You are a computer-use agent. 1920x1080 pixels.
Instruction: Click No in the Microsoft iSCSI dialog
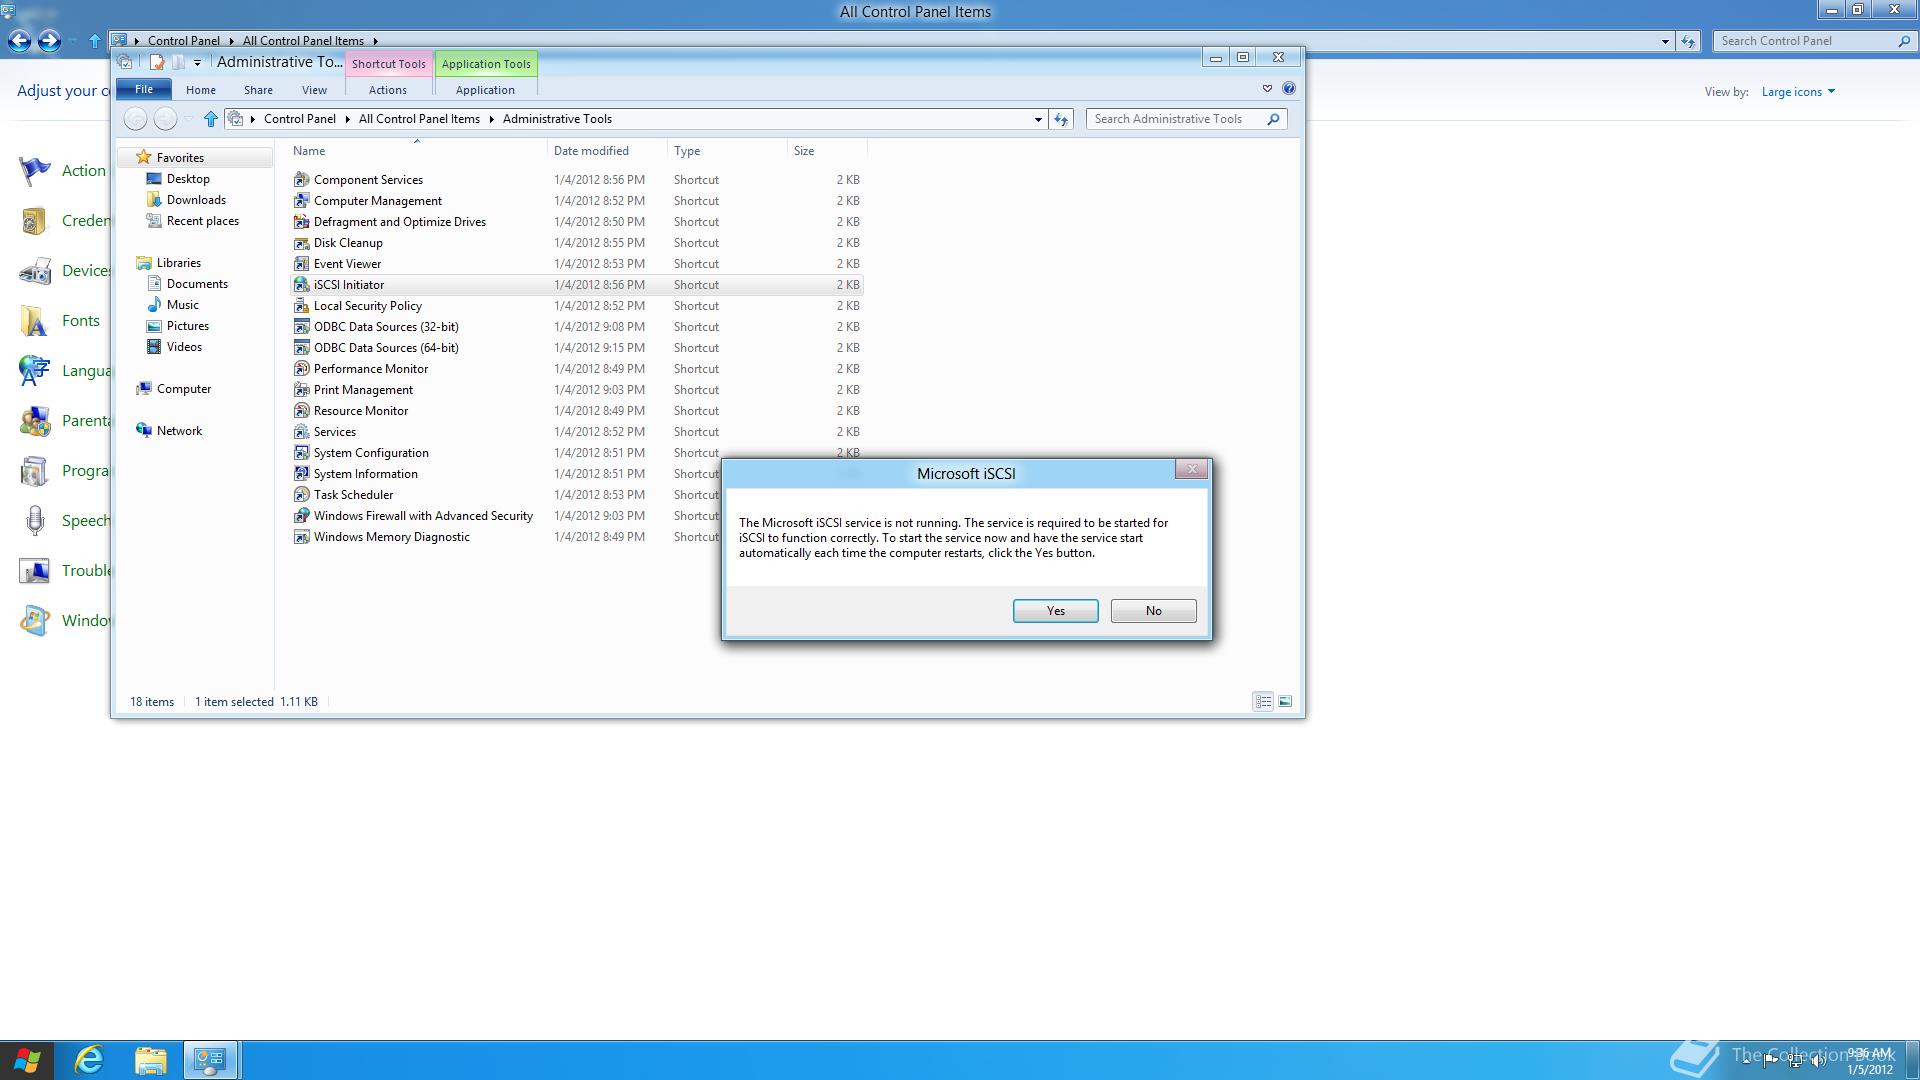tap(1153, 611)
